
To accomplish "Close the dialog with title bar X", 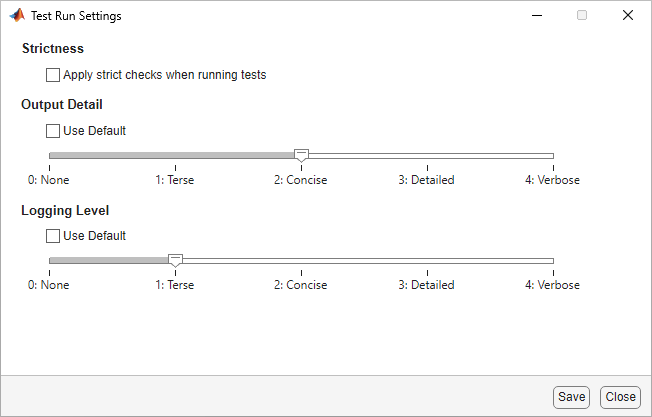I will point(627,16).
